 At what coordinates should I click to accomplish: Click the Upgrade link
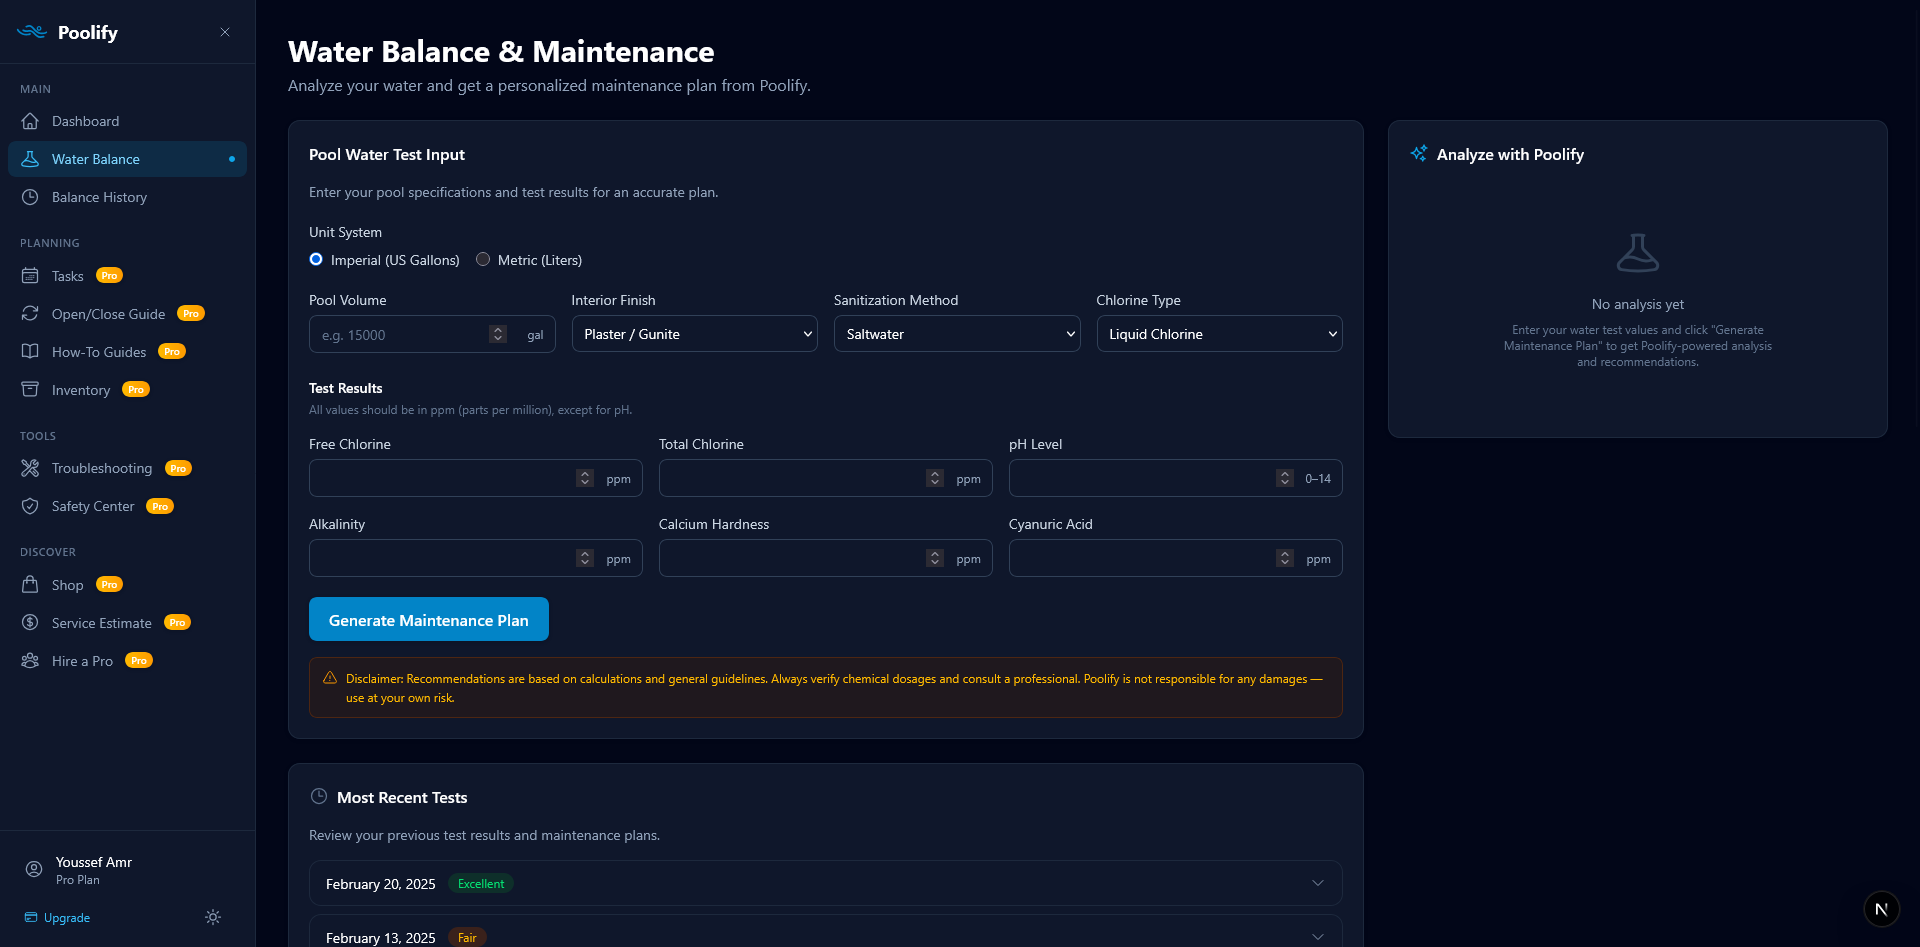click(57, 917)
